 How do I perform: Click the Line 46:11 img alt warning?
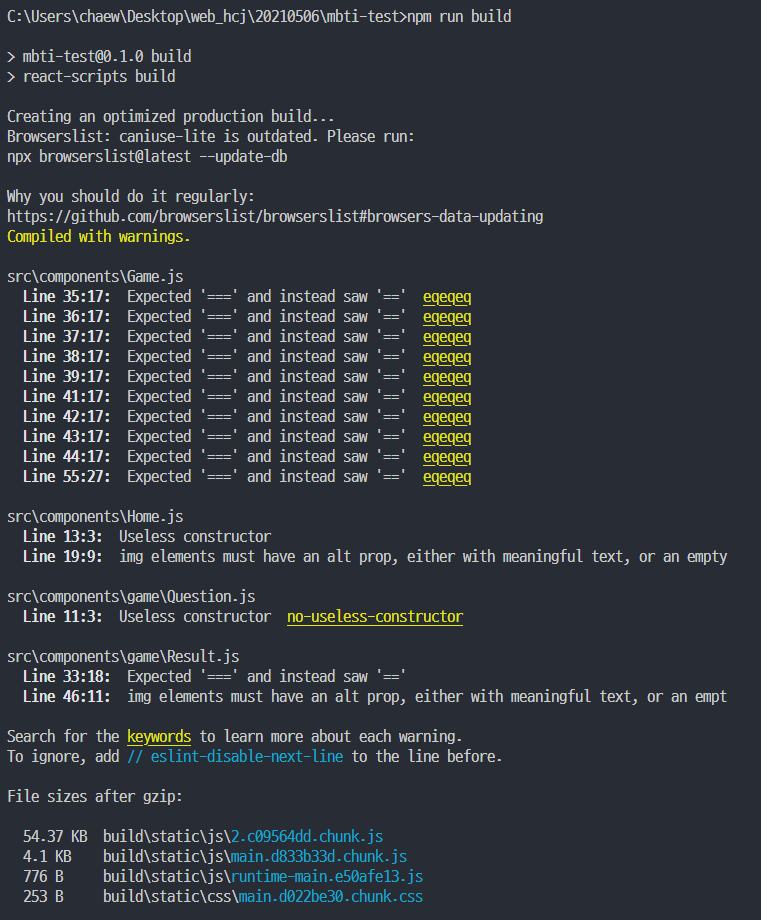[x=375, y=696]
